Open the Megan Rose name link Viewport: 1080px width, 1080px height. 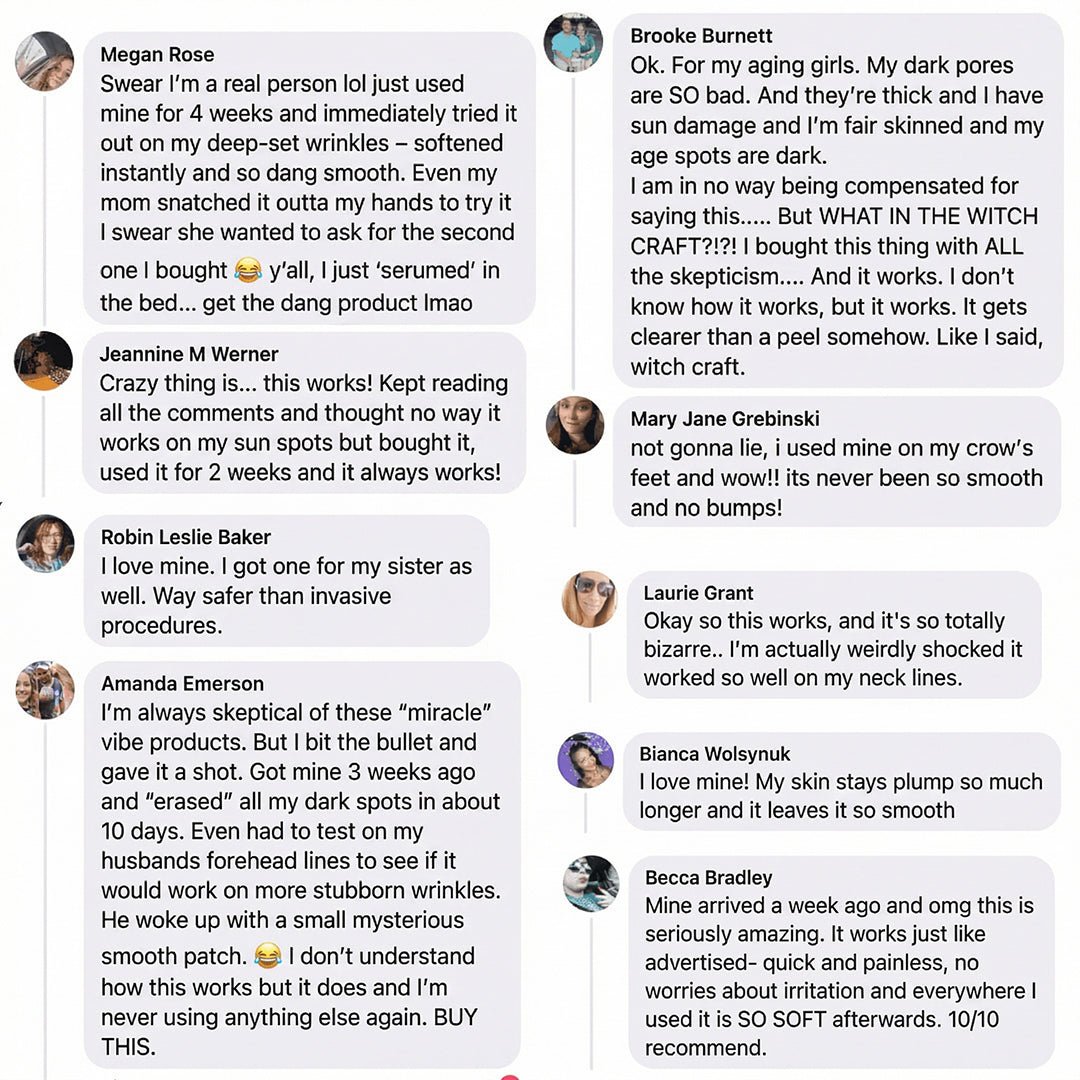157,54
